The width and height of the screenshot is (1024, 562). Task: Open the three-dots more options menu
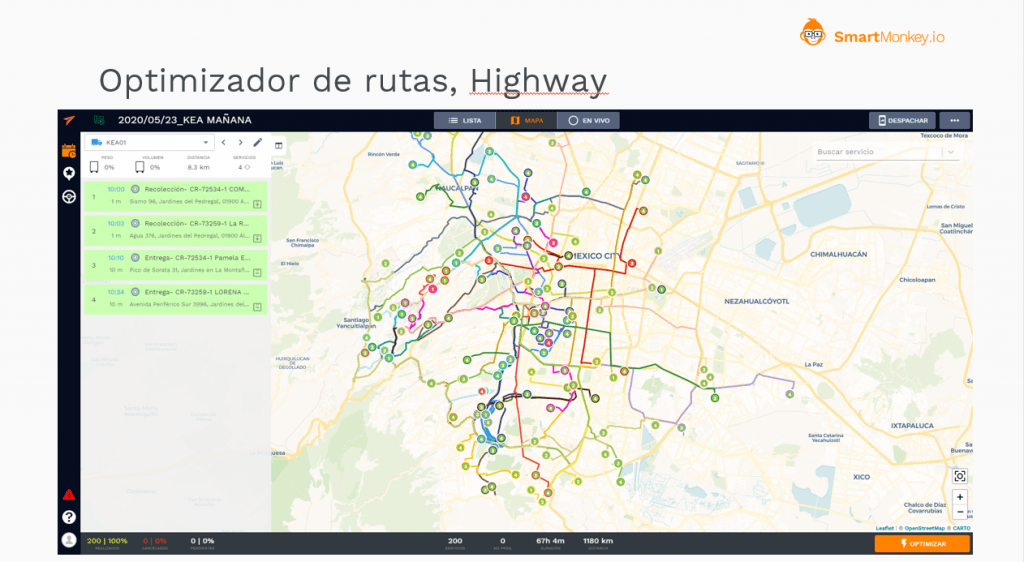tap(954, 120)
